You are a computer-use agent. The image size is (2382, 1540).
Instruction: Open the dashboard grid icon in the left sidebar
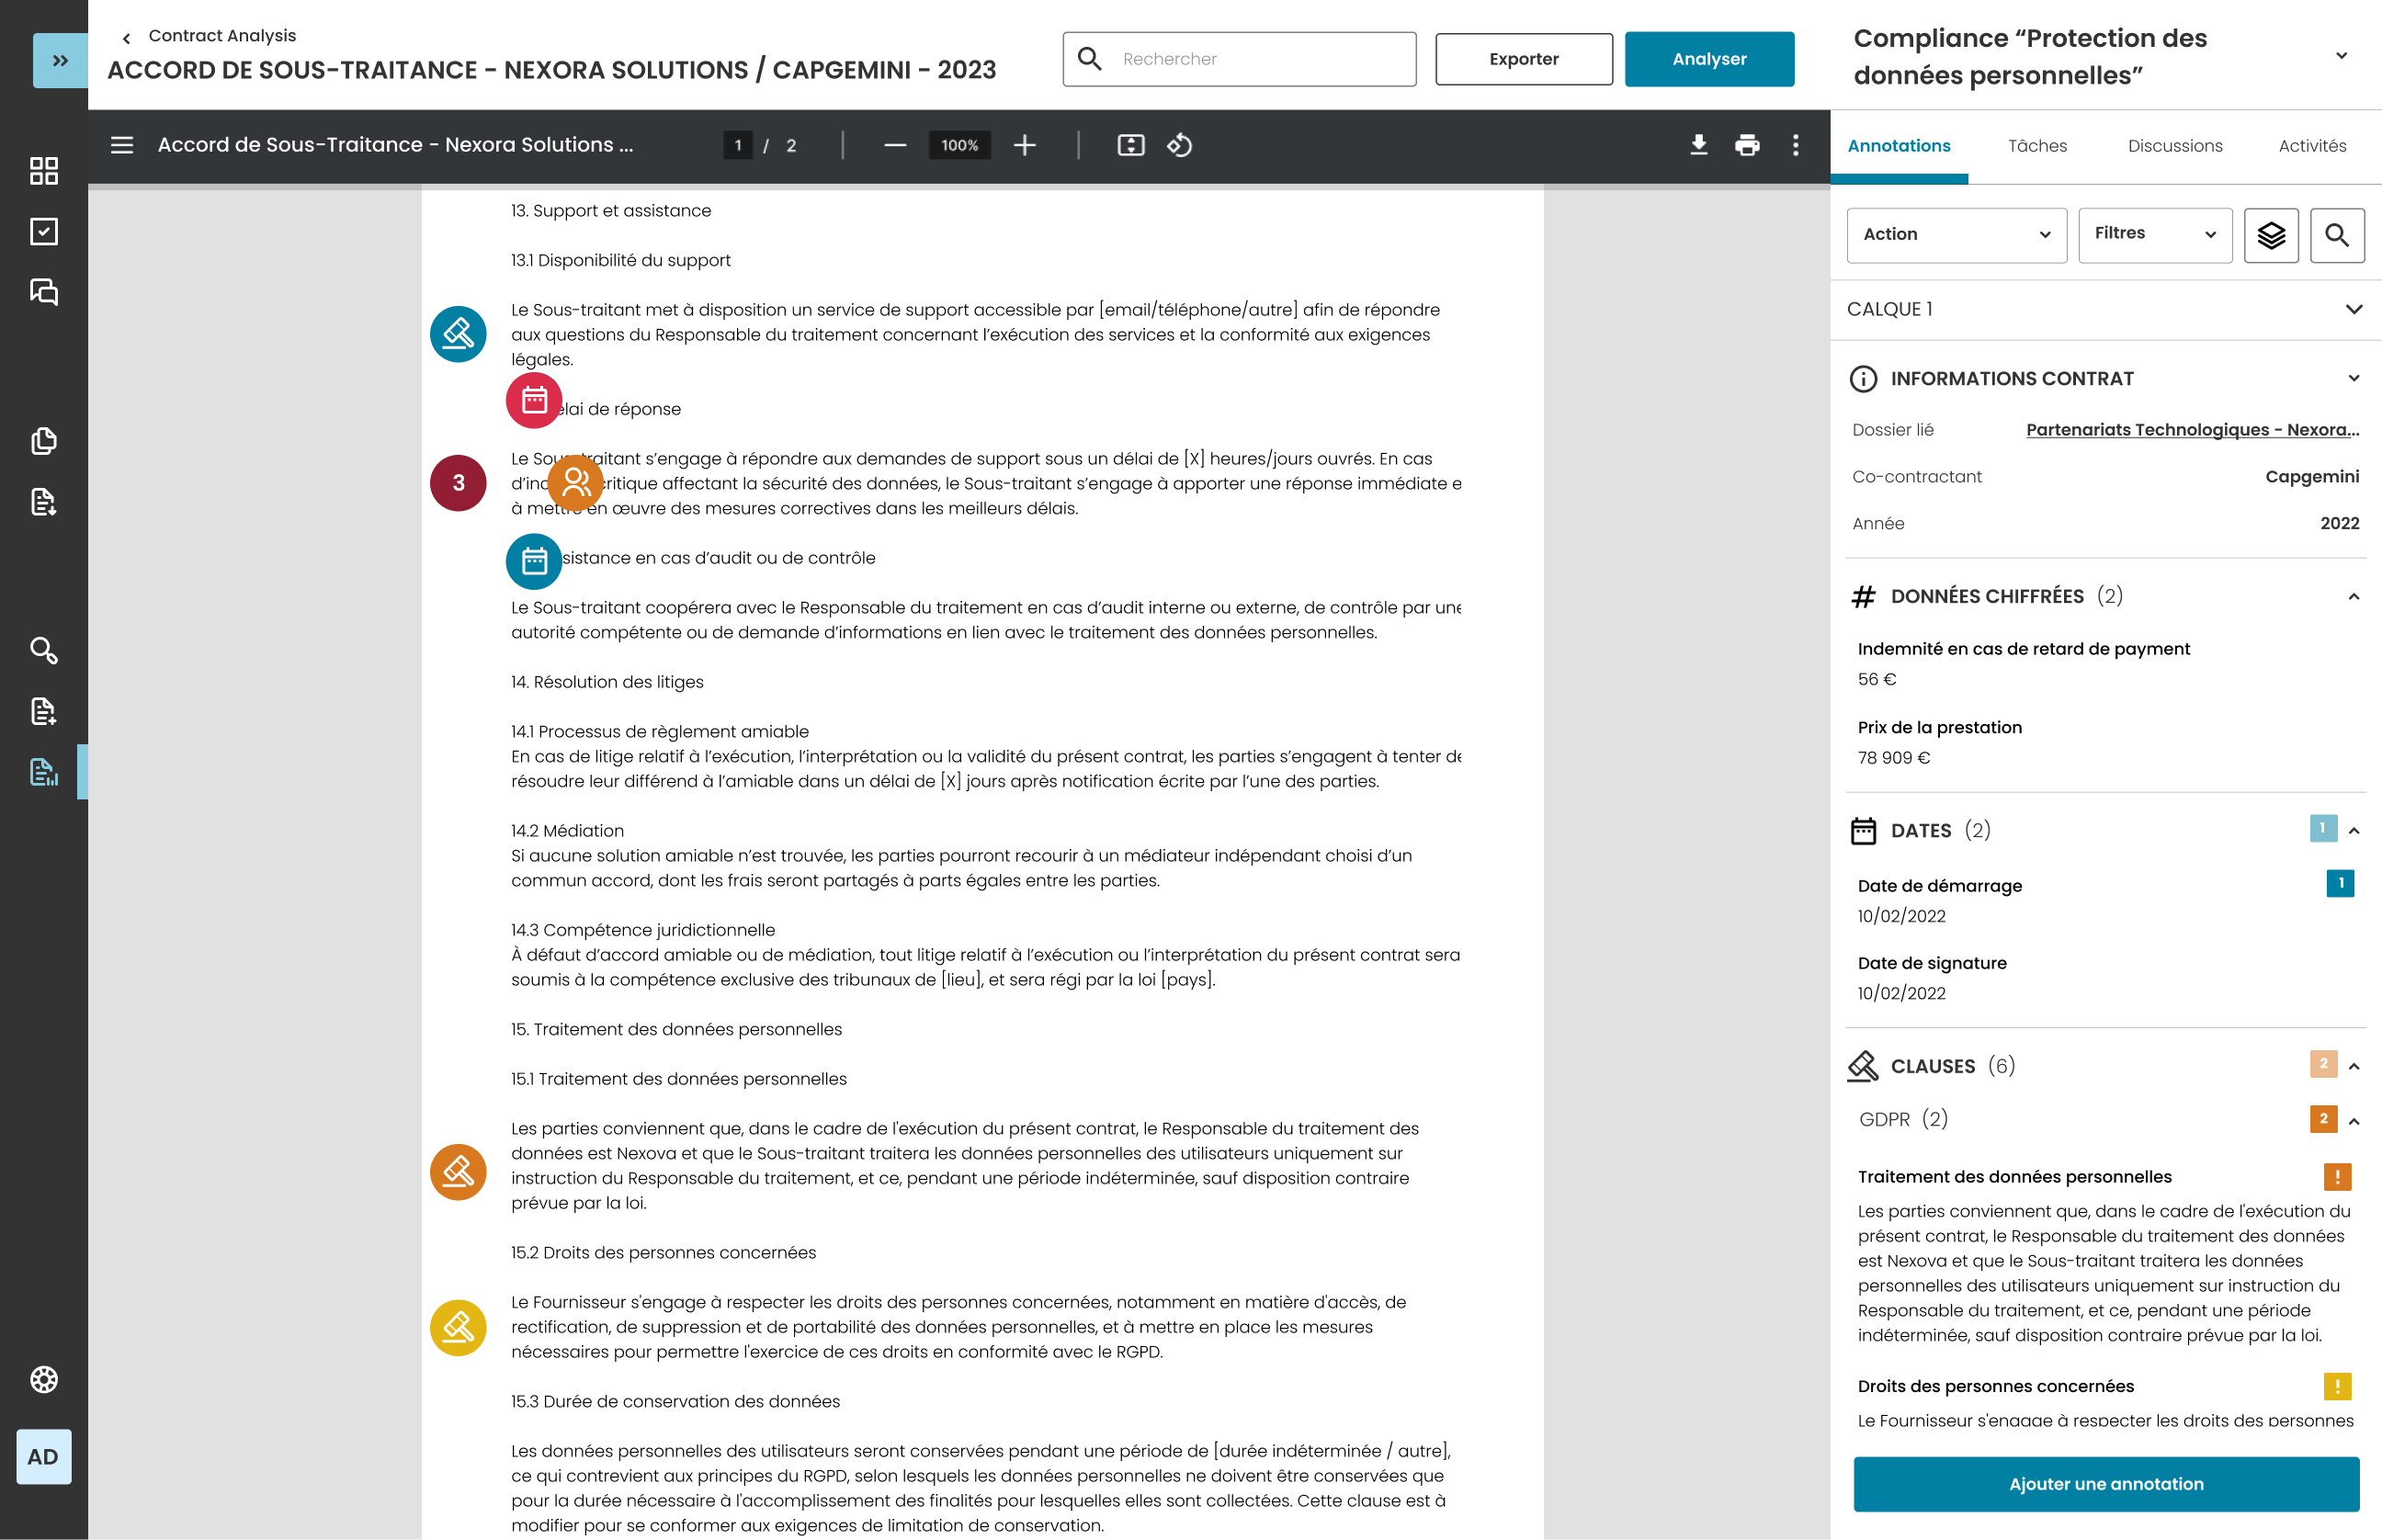pyautogui.click(x=43, y=171)
